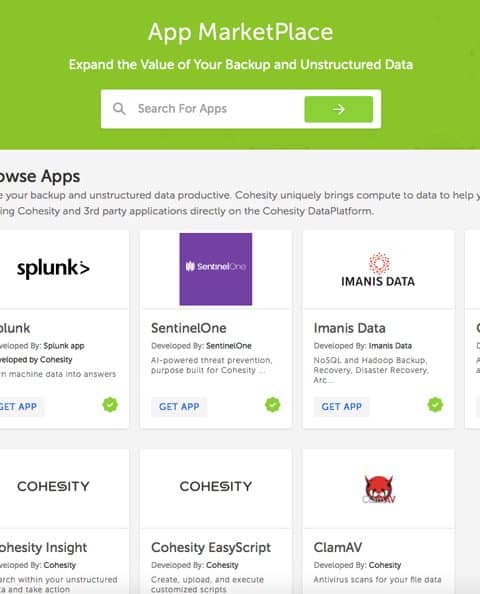Open the Cohesity Insight app title
The image size is (480, 594).
pyautogui.click(x=43, y=547)
